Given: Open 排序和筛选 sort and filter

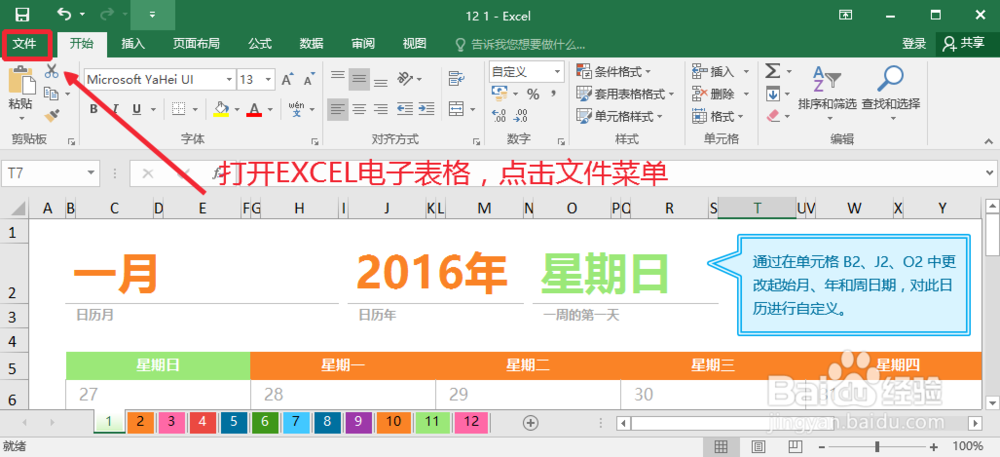Looking at the screenshot, I should pyautogui.click(x=827, y=92).
